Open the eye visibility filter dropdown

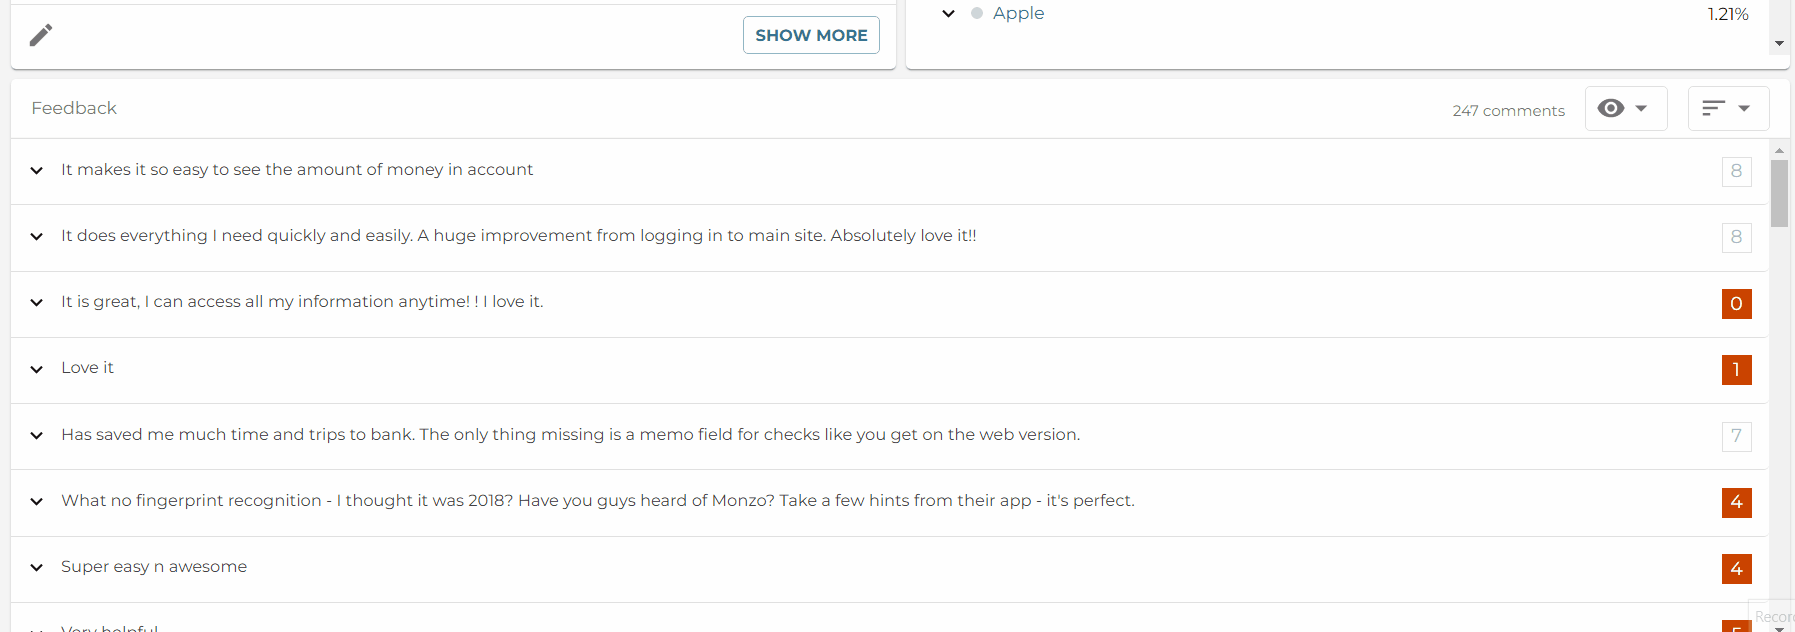tap(1626, 108)
